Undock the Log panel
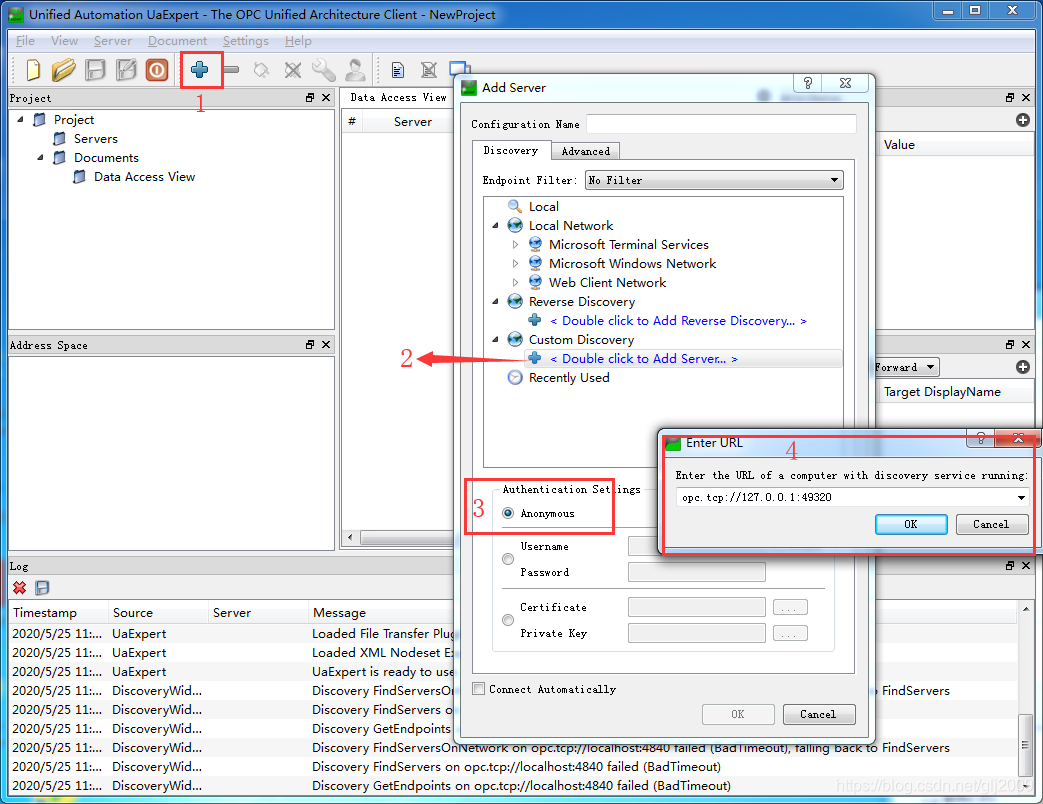1043x804 pixels. pyautogui.click(x=1010, y=565)
